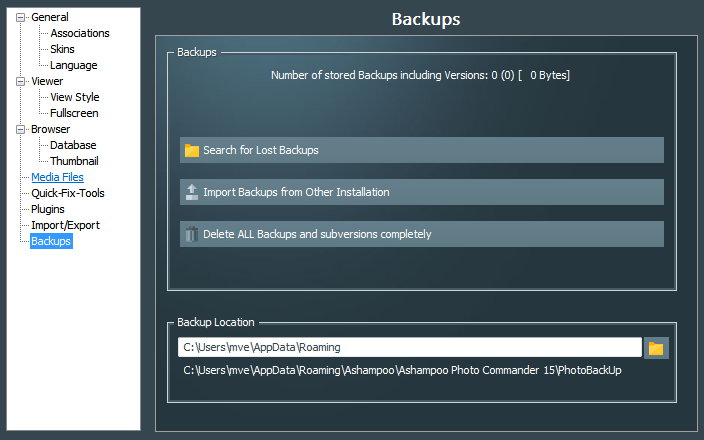
Task: Open Thumbnail settings page
Action: [74, 161]
